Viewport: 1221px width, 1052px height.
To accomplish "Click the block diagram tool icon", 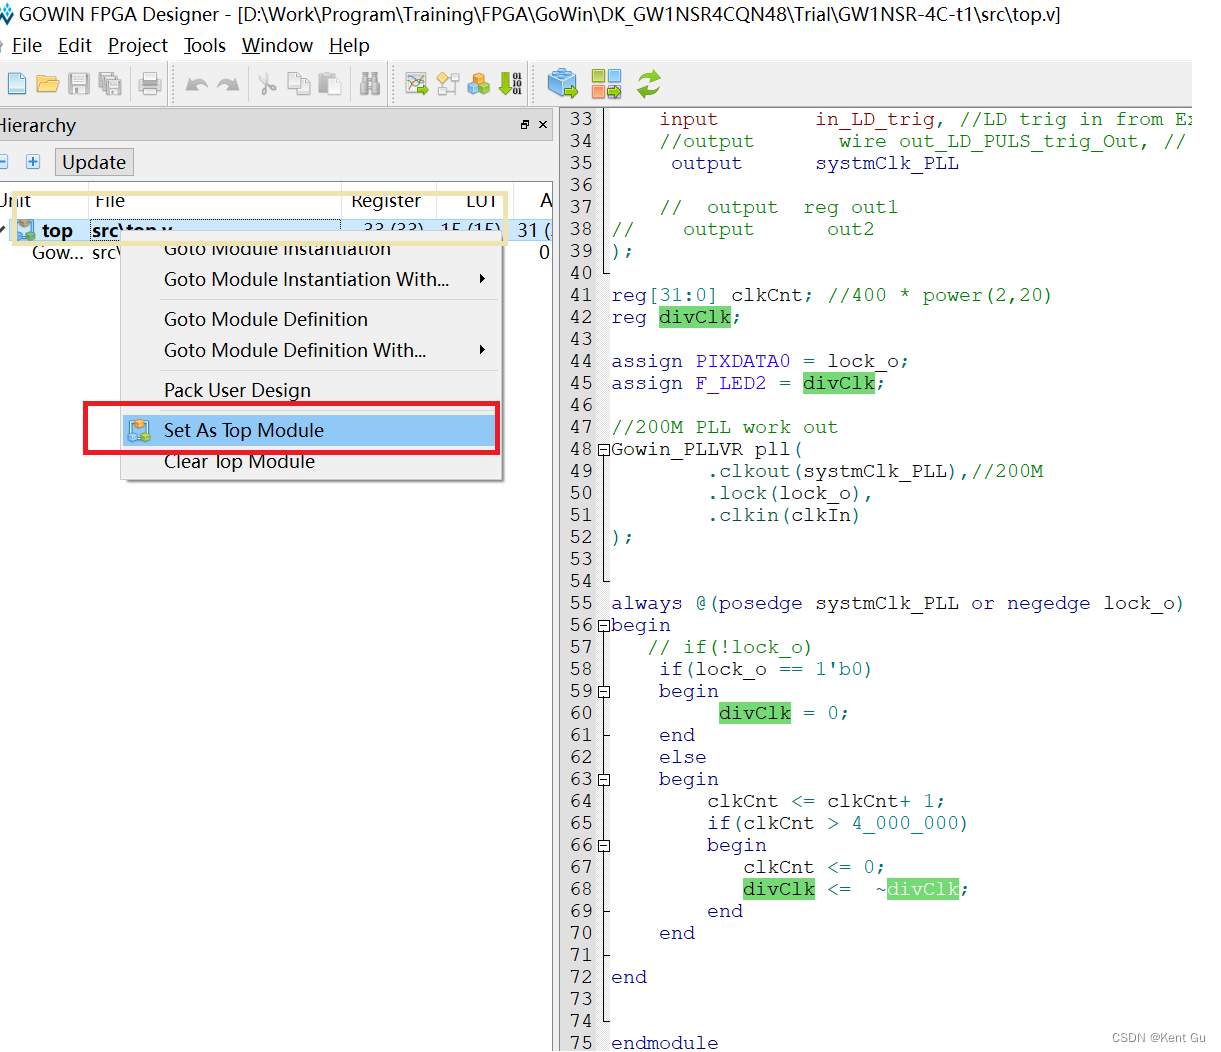I will click(448, 84).
